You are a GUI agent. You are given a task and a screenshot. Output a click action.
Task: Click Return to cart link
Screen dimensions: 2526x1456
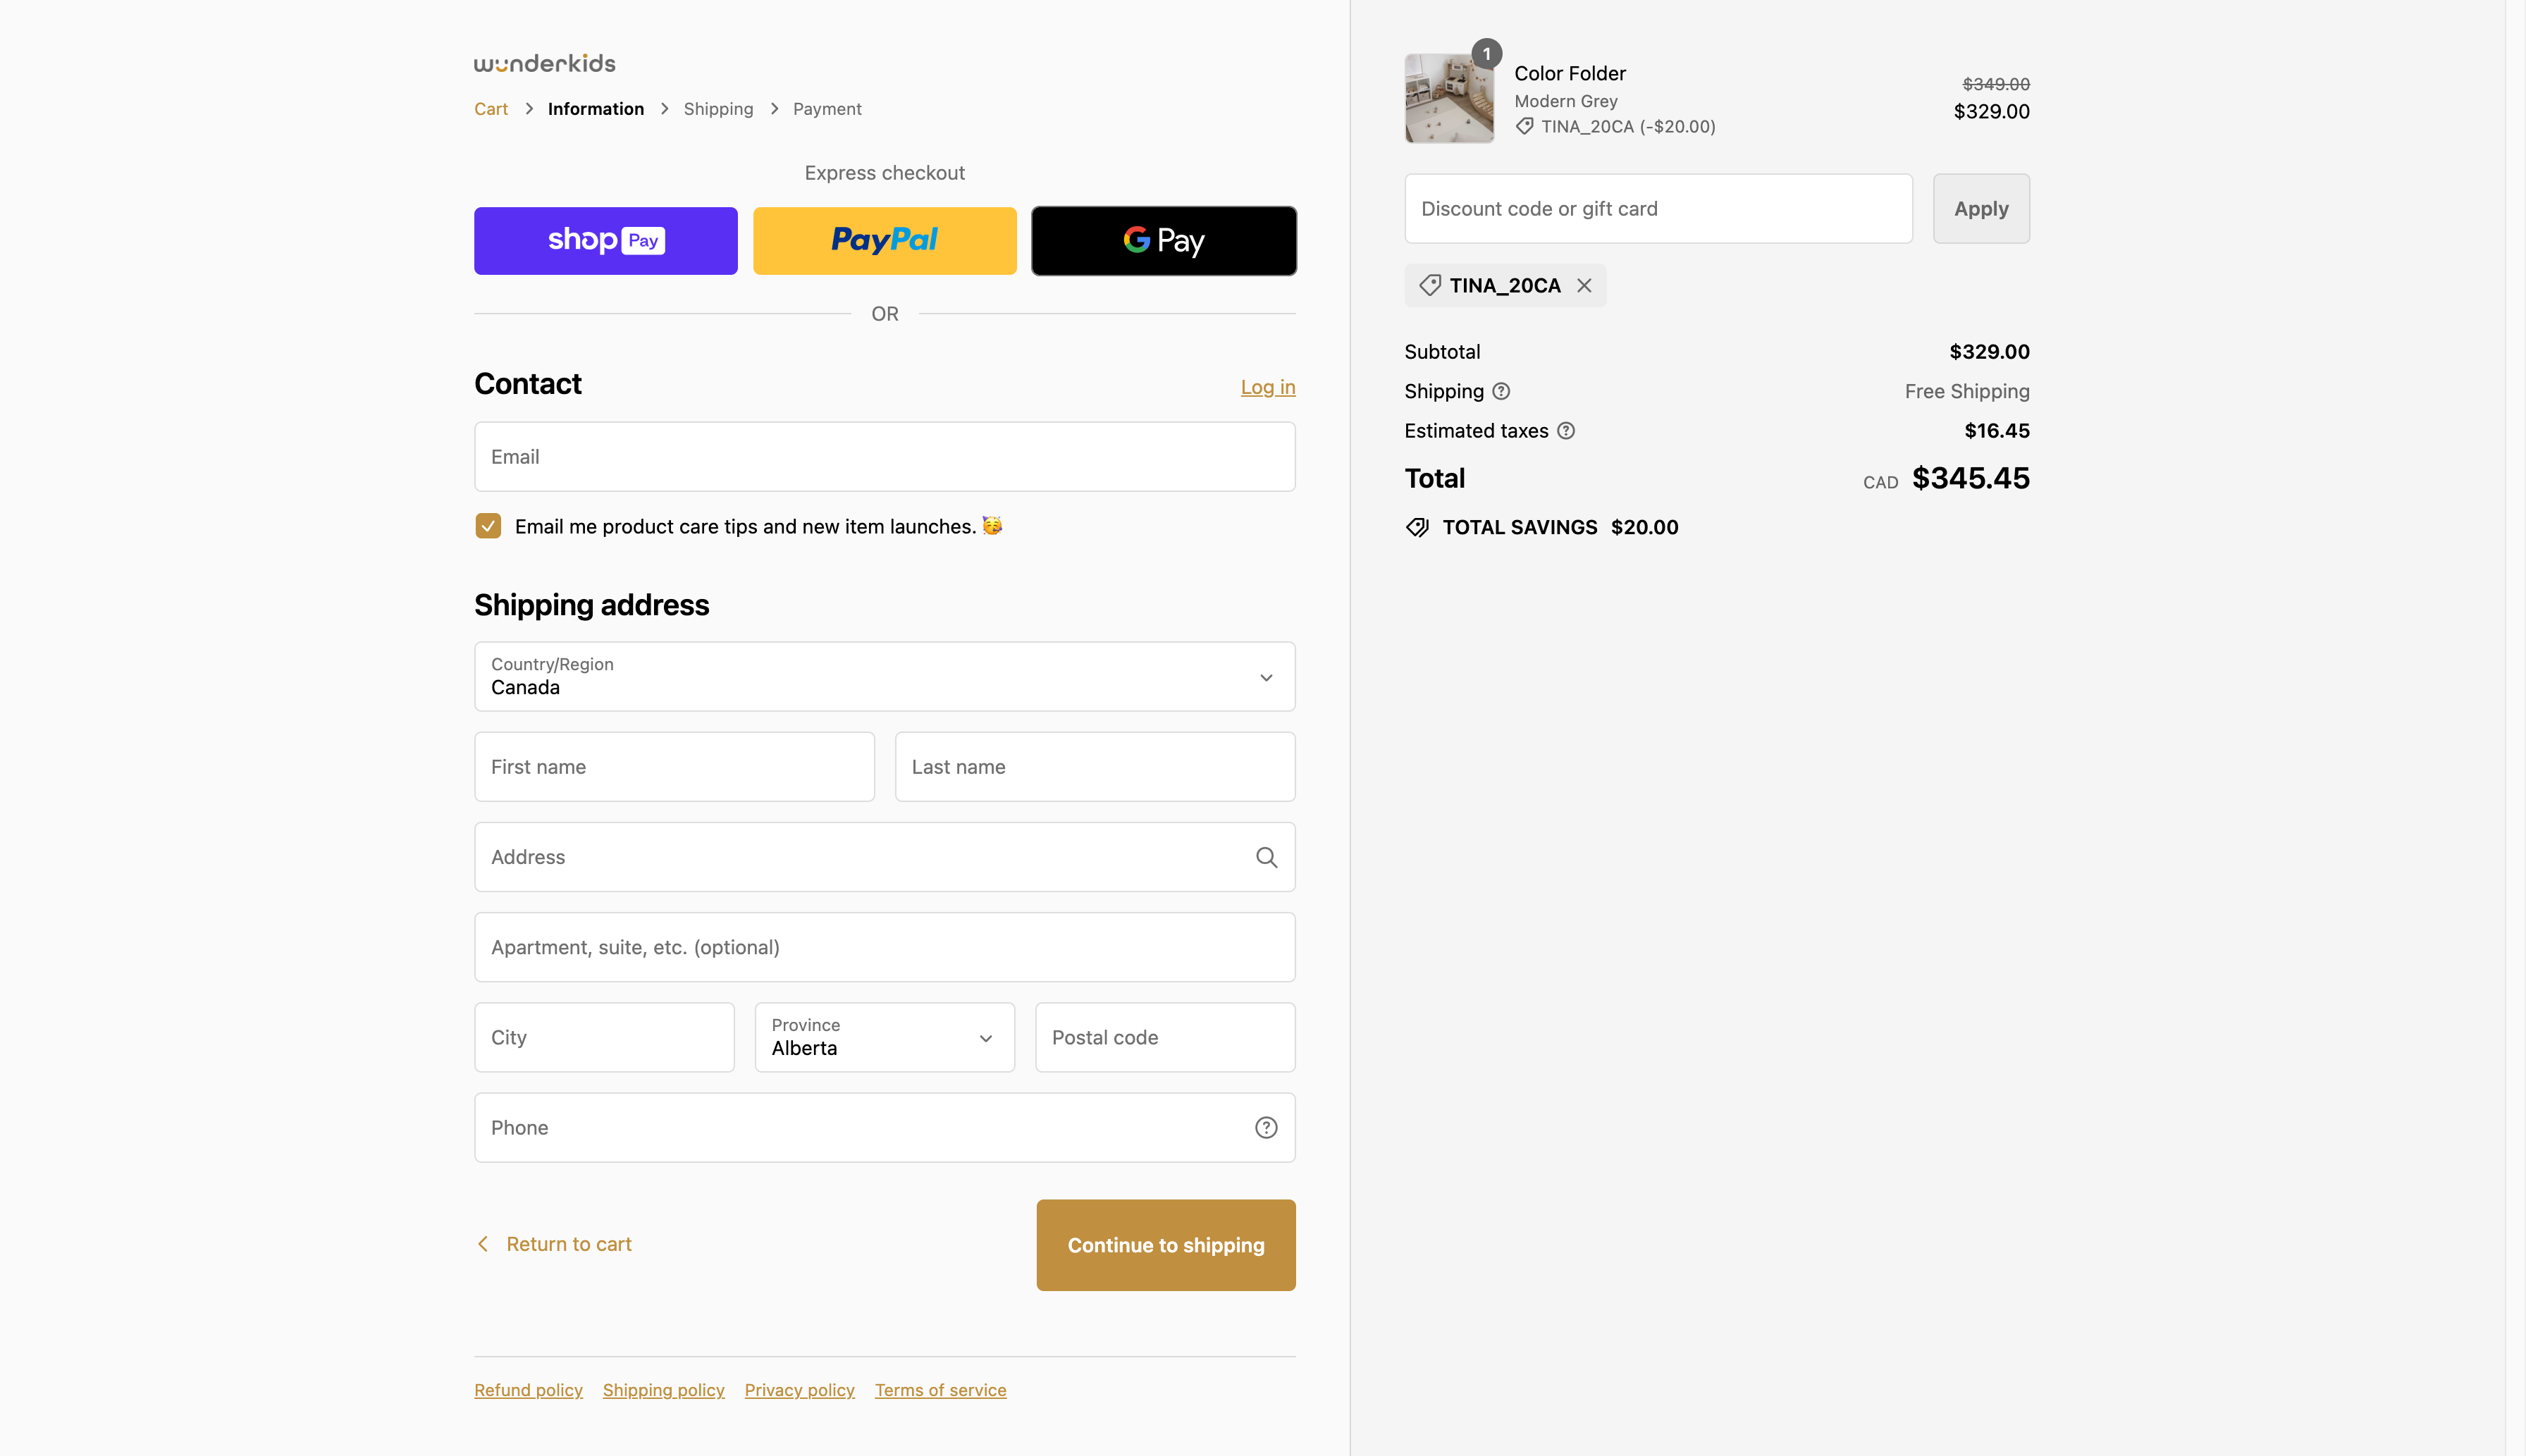point(568,1244)
